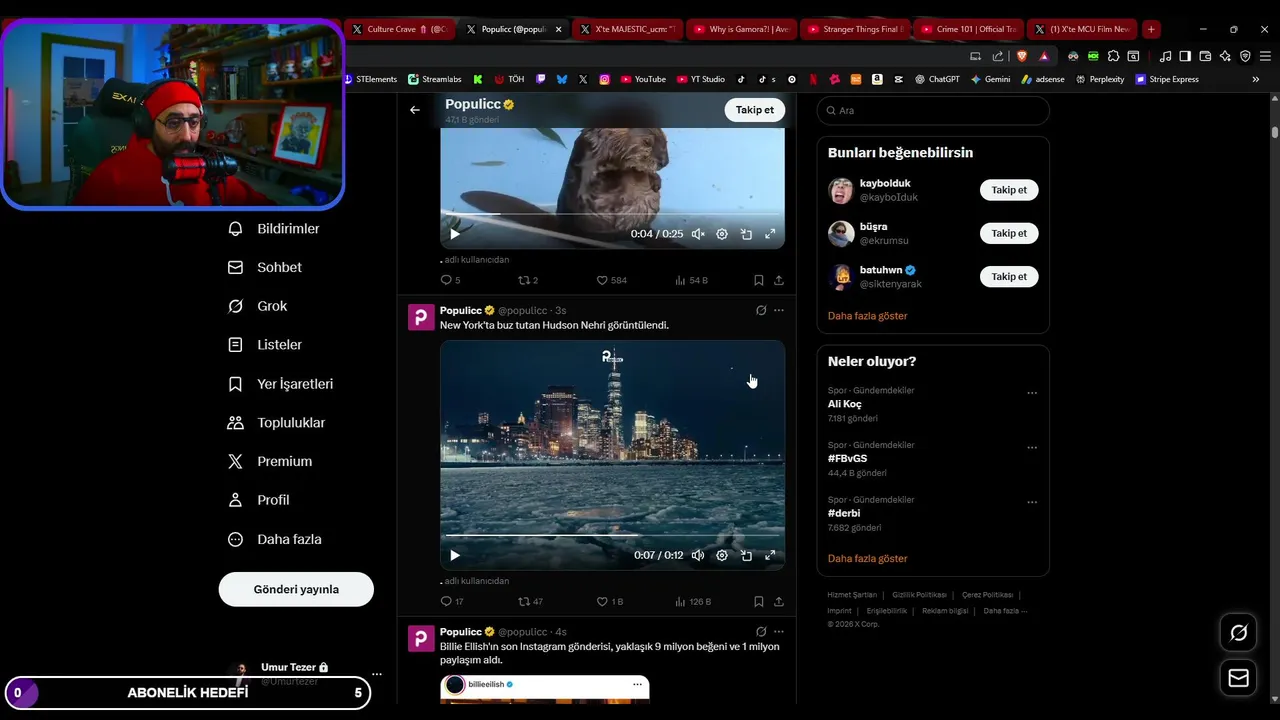Open Premium in sidebar

point(270,461)
